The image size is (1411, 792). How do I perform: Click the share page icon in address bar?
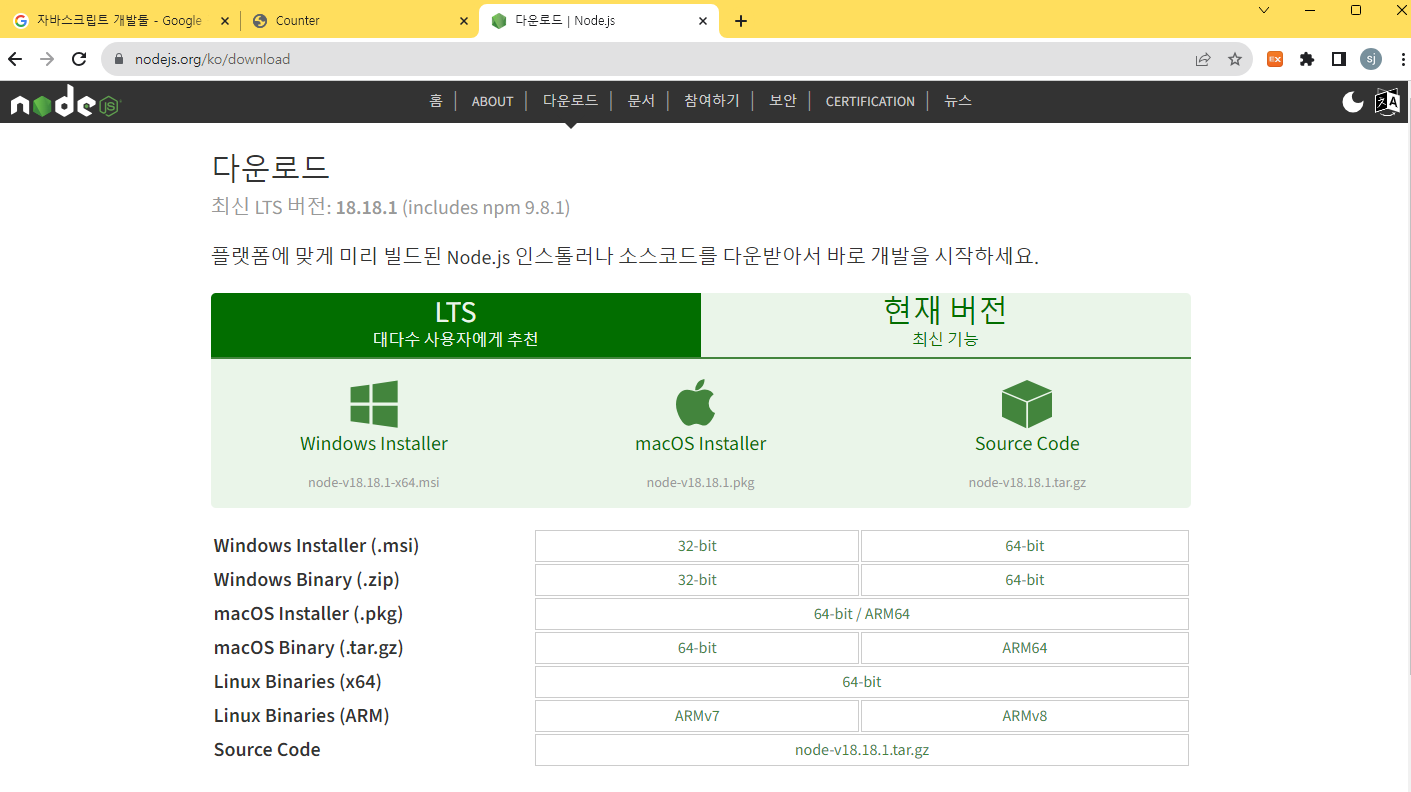[1203, 59]
